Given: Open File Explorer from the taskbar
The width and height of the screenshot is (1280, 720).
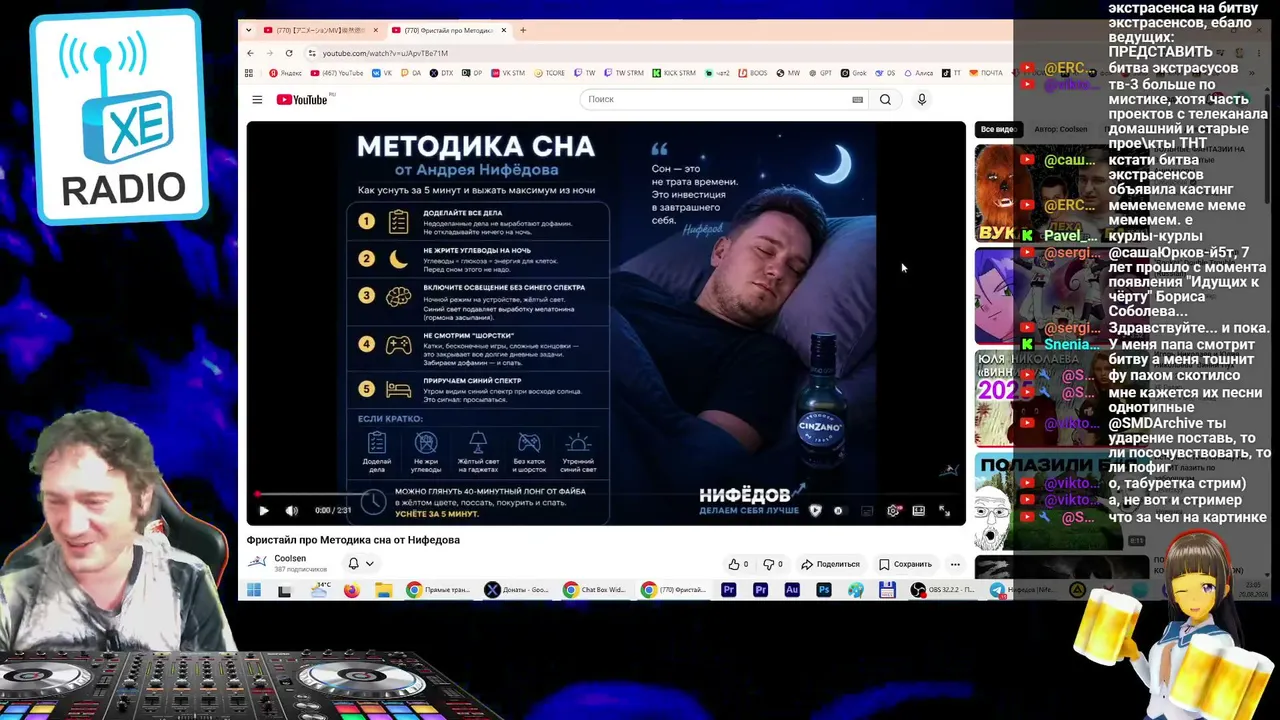Looking at the screenshot, I should coord(383,590).
